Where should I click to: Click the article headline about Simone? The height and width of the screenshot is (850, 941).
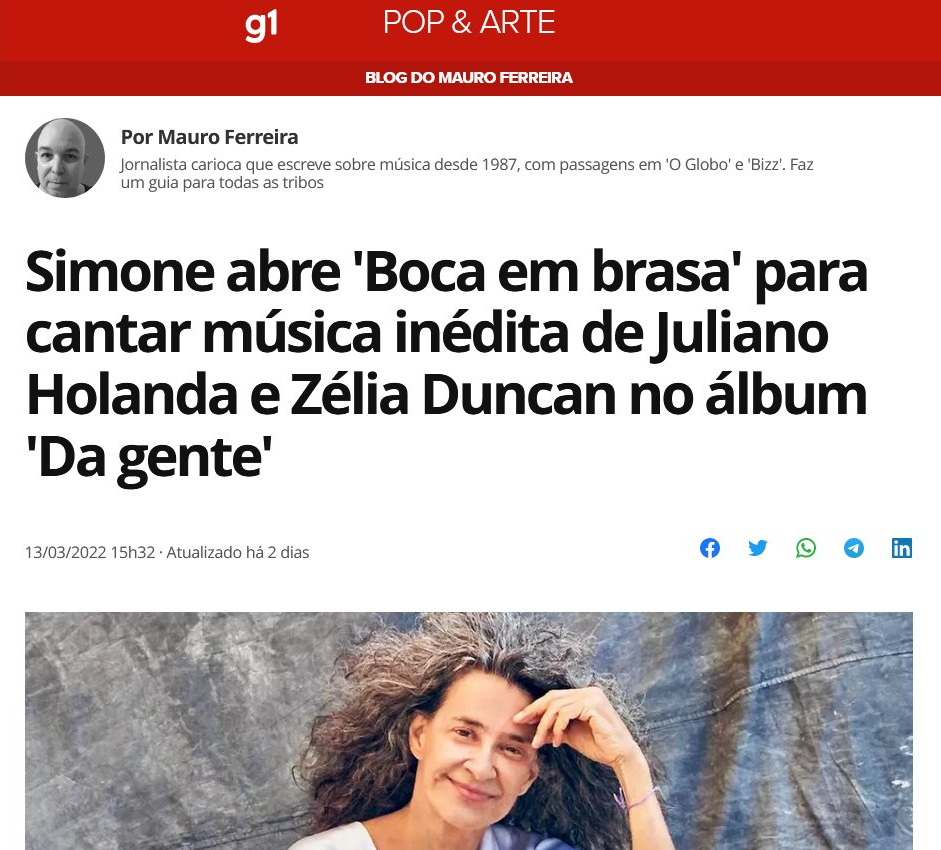(446, 365)
